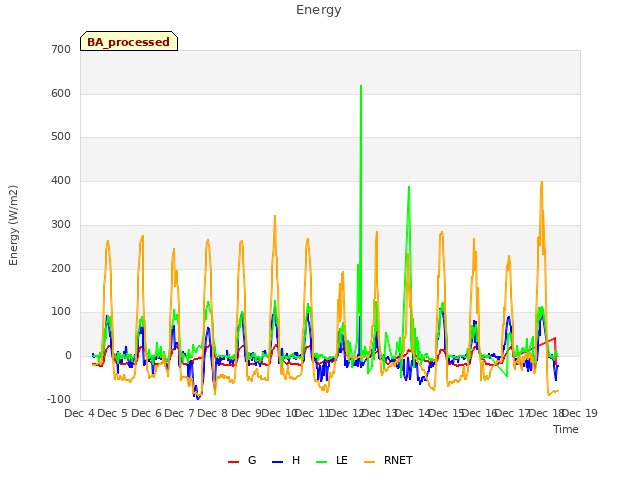Screen dimensions: 640x480
Task: Click the red G legend color marker
Action: coord(233,462)
